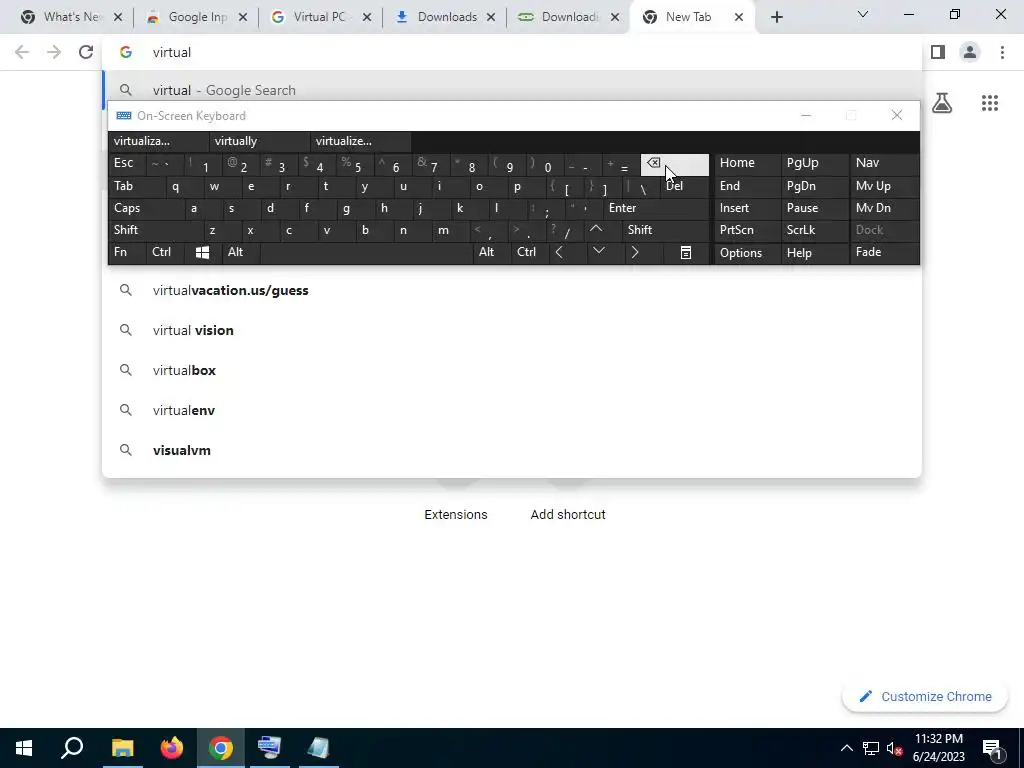
Task: Select 'virtual - Google Search' suggestion
Action: point(512,90)
